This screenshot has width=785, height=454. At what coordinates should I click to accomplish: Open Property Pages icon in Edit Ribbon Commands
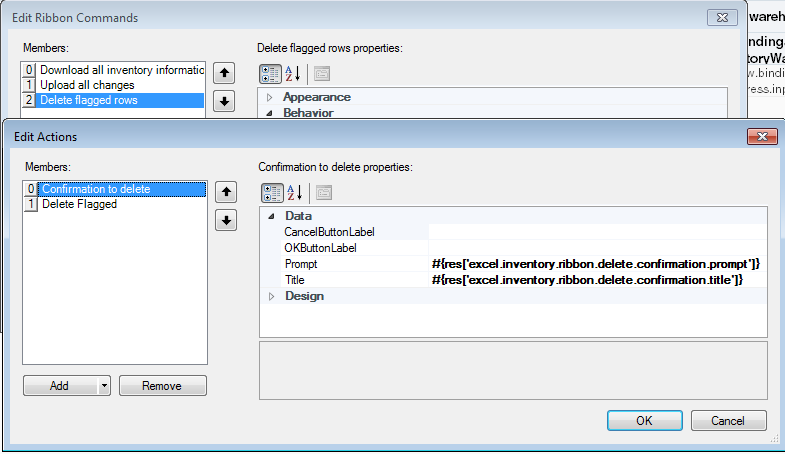coord(322,74)
